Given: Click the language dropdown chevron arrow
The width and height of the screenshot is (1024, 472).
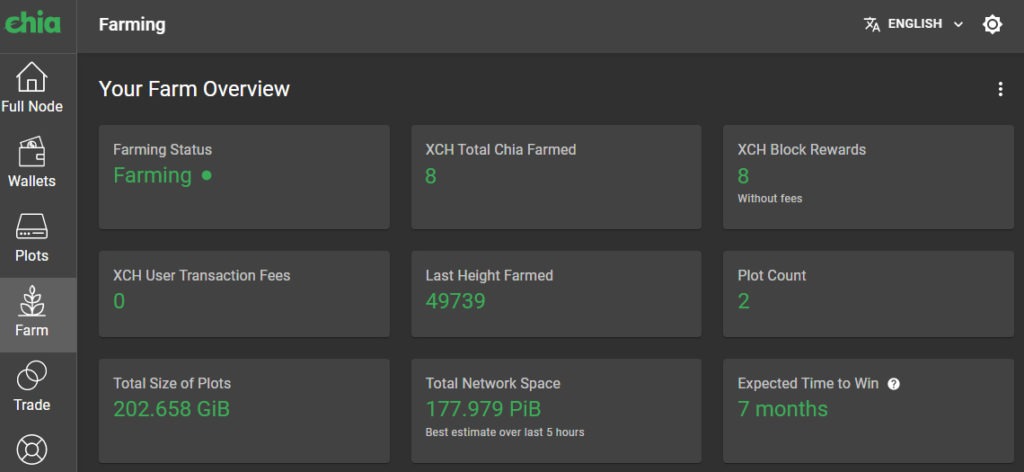Looking at the screenshot, I should [x=958, y=24].
